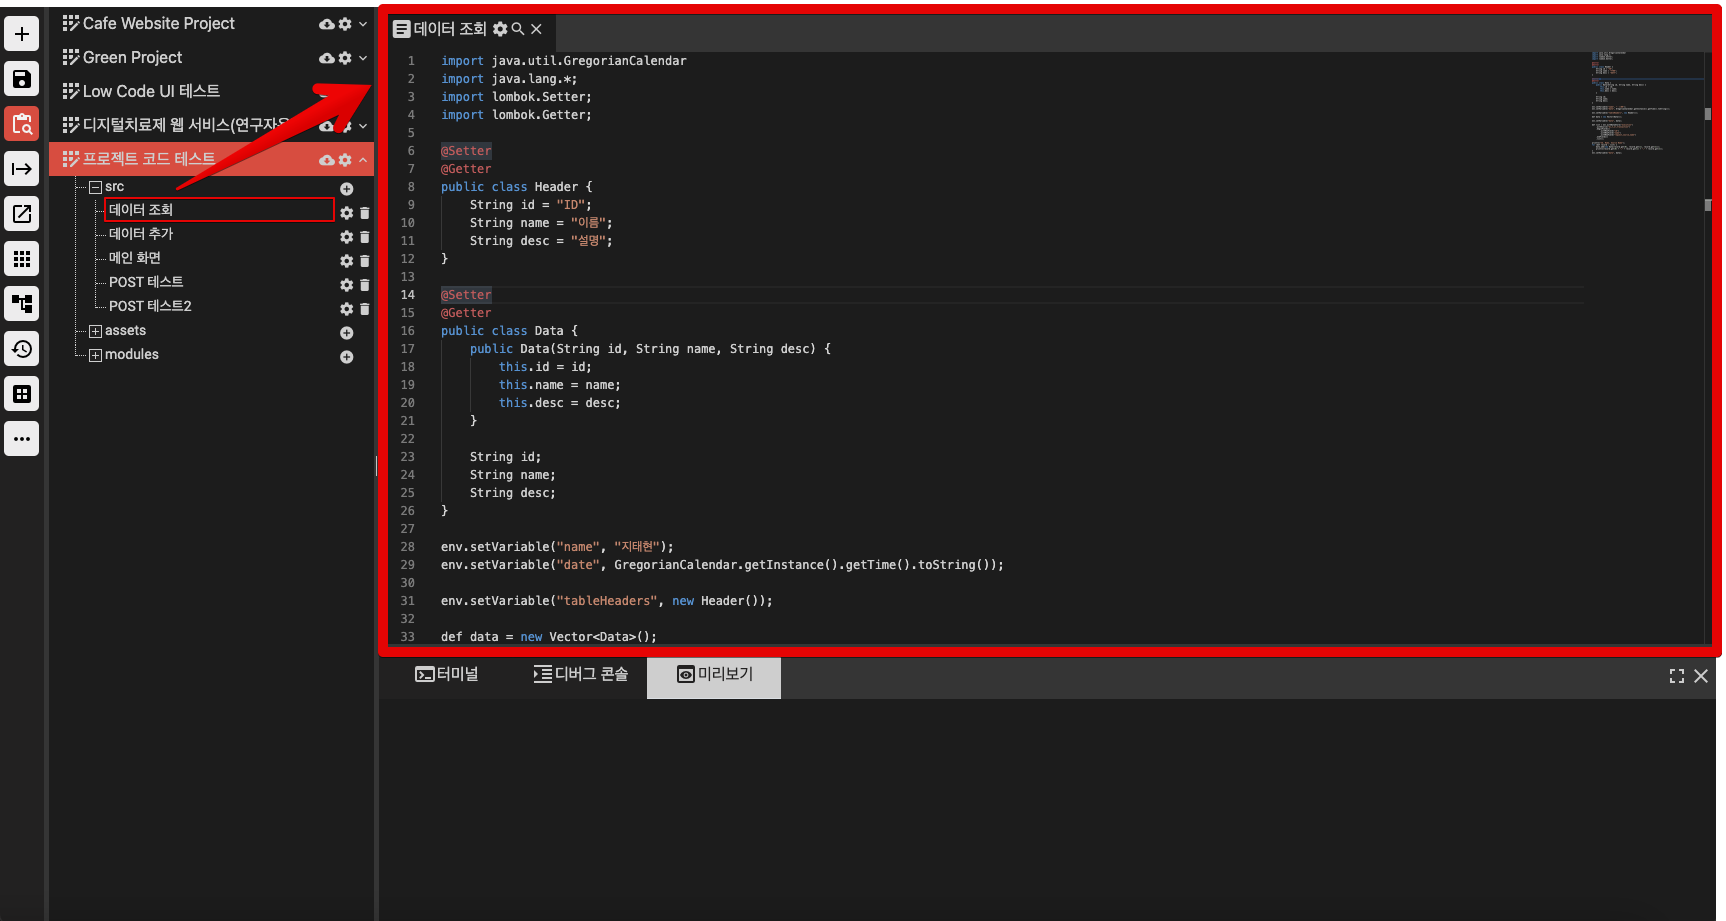
Task: Click the code minimap overview
Action: click(1640, 100)
